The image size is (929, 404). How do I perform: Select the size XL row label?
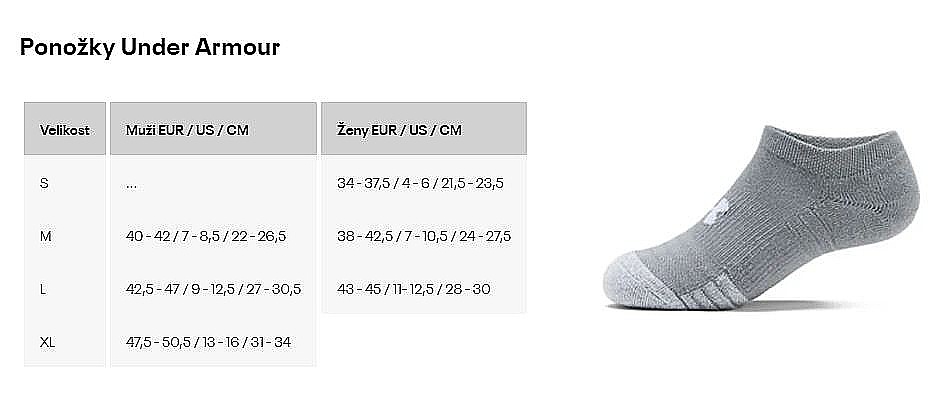click(x=47, y=342)
